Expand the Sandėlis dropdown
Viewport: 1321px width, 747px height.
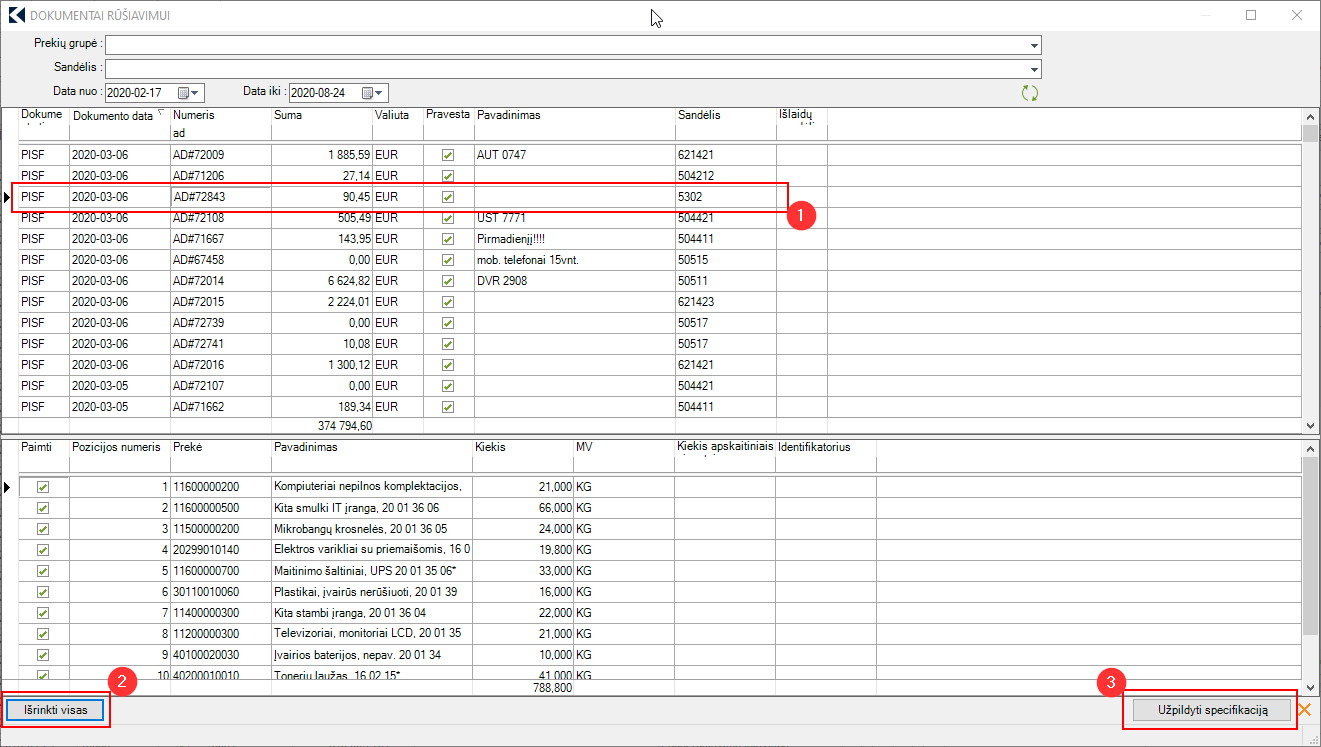[1034, 69]
